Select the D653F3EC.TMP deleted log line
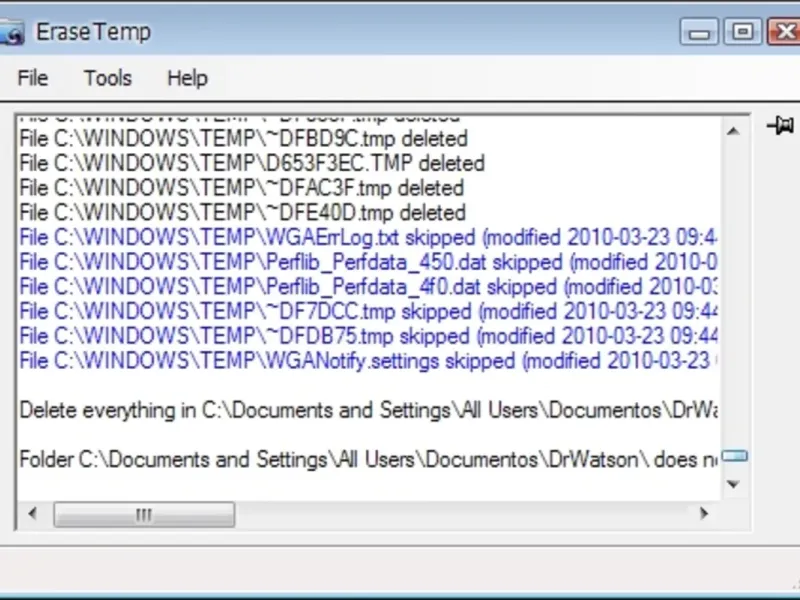This screenshot has width=800, height=600. (252, 163)
